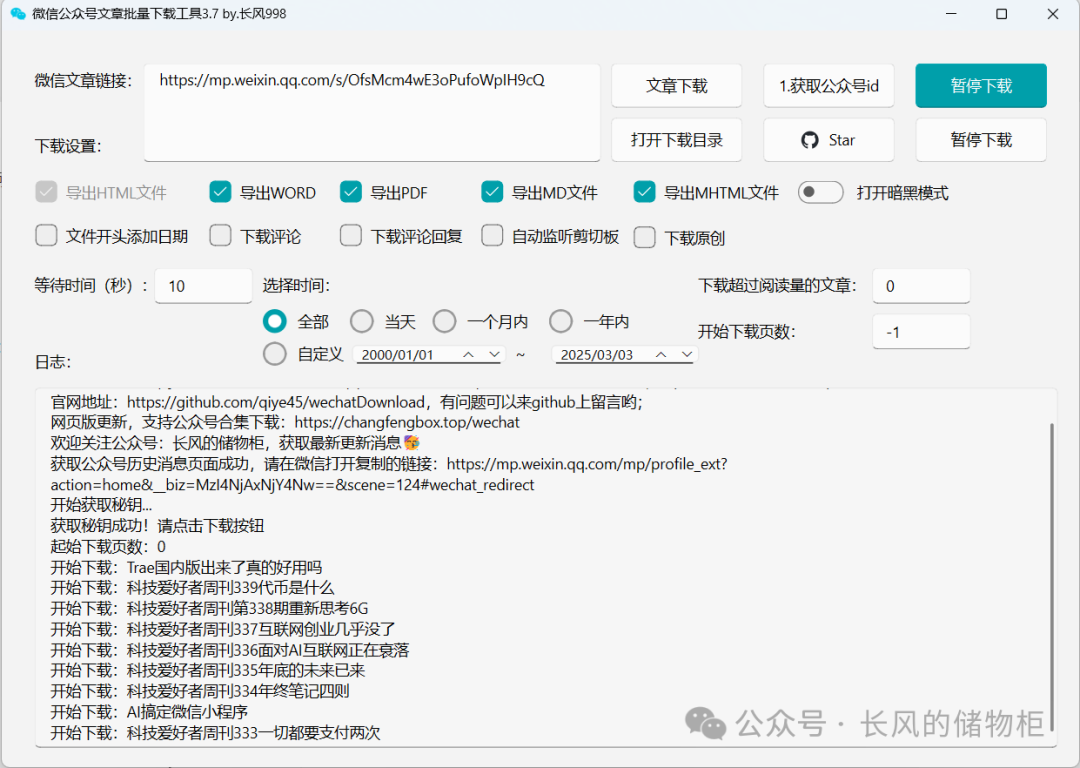Choose the 一年内 radio option
The height and width of the screenshot is (768, 1080).
(560, 321)
